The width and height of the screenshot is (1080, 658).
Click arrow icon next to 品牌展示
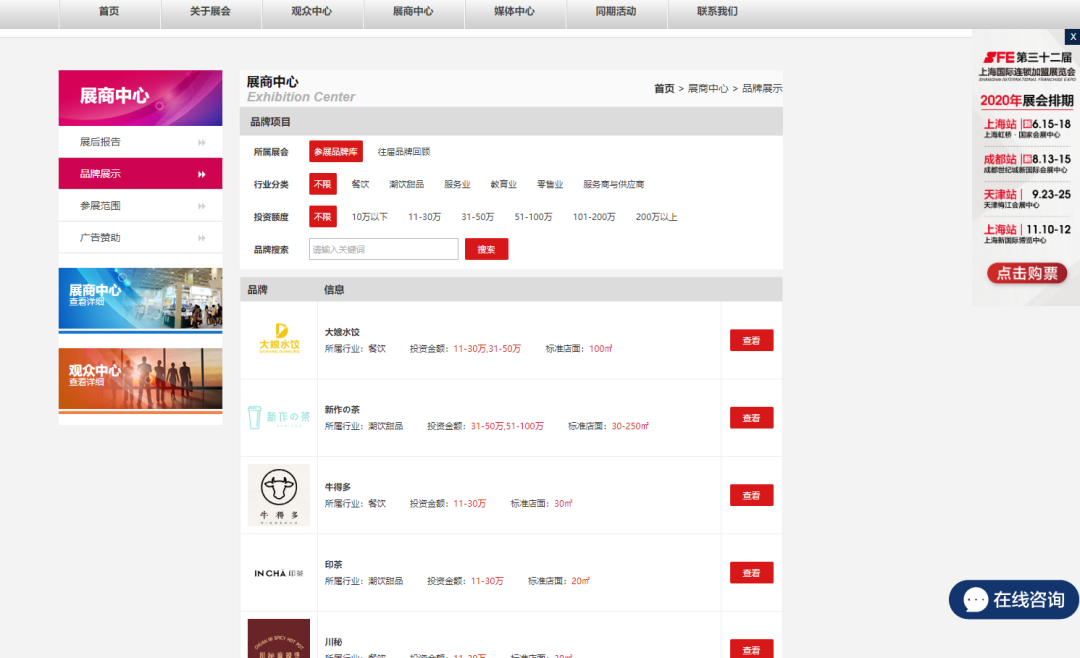click(202, 174)
